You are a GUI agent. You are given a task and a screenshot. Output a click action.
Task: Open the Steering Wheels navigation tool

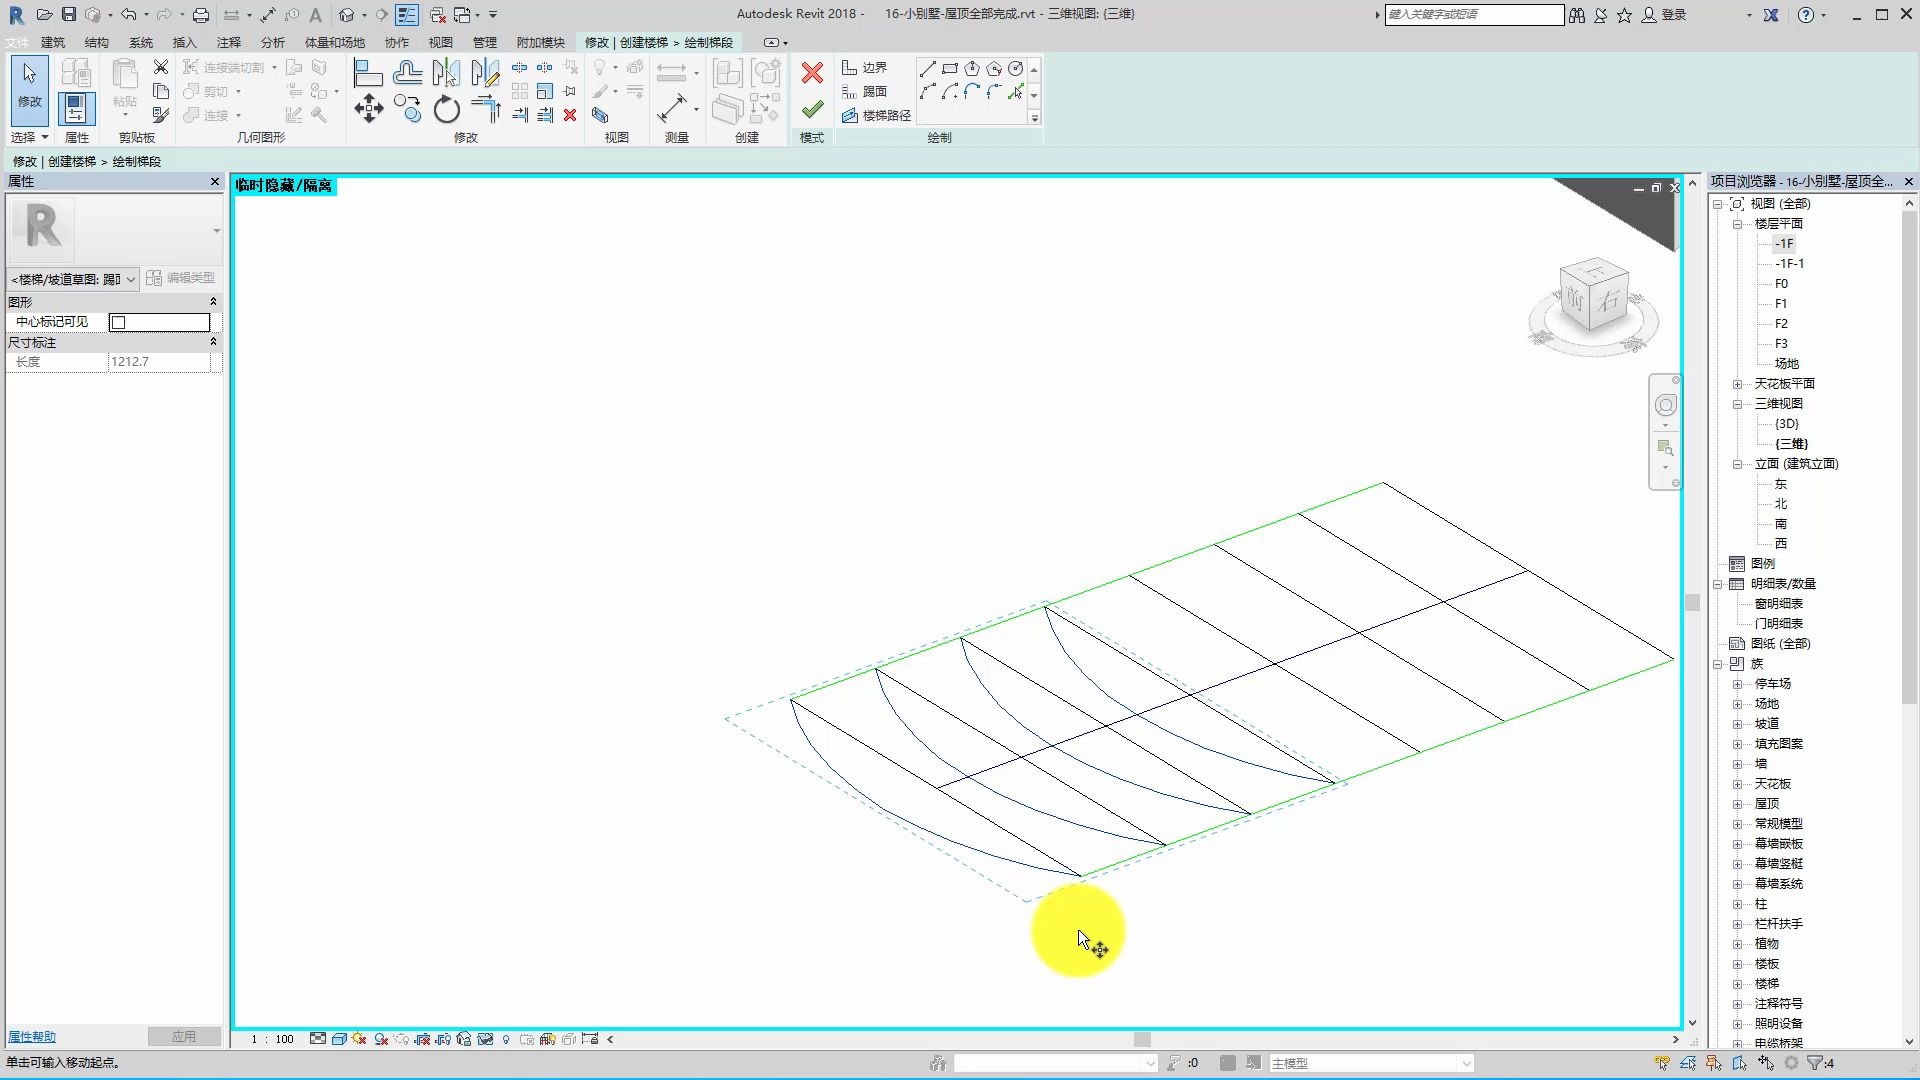click(1665, 405)
